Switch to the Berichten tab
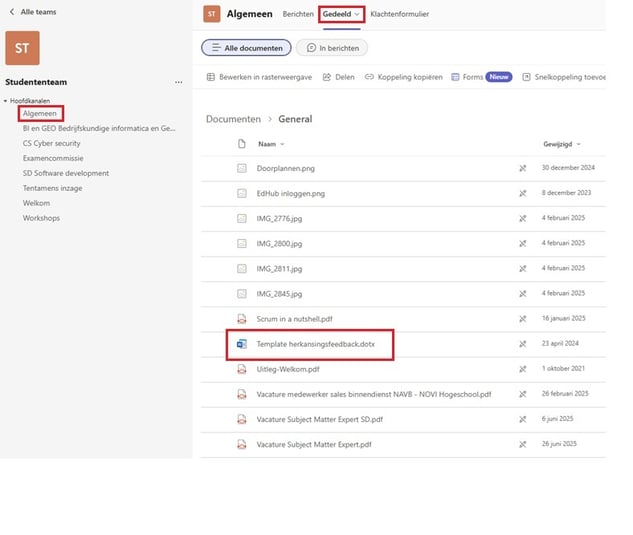Image resolution: width=633 pixels, height=535 pixels. (298, 14)
